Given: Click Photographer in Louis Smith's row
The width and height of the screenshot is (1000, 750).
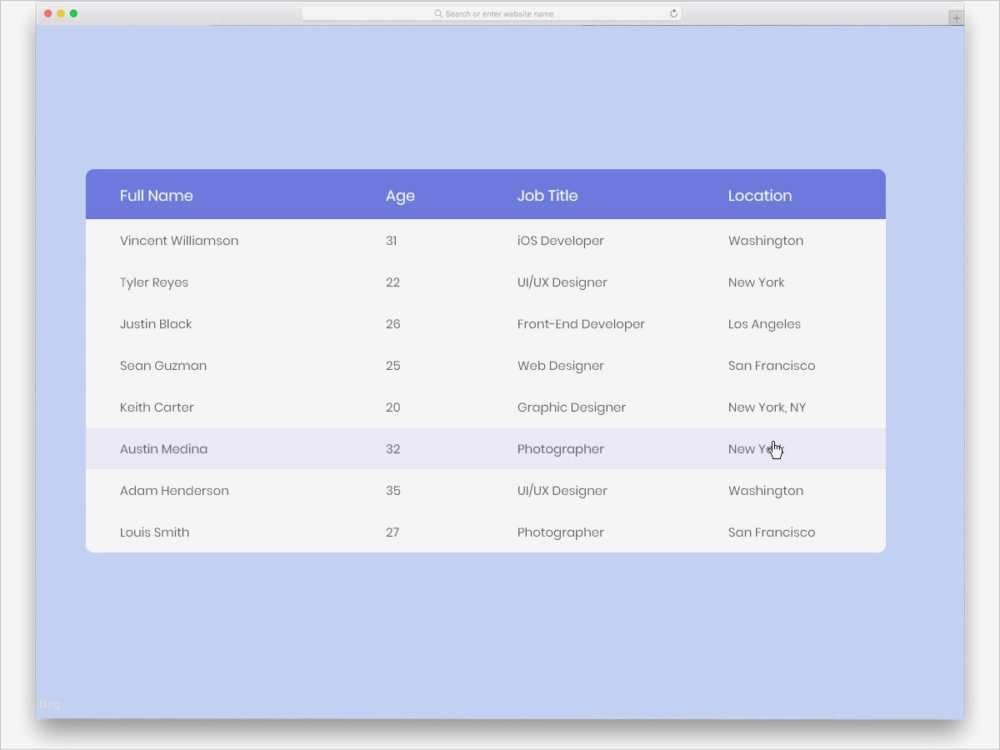Looking at the screenshot, I should (561, 532).
